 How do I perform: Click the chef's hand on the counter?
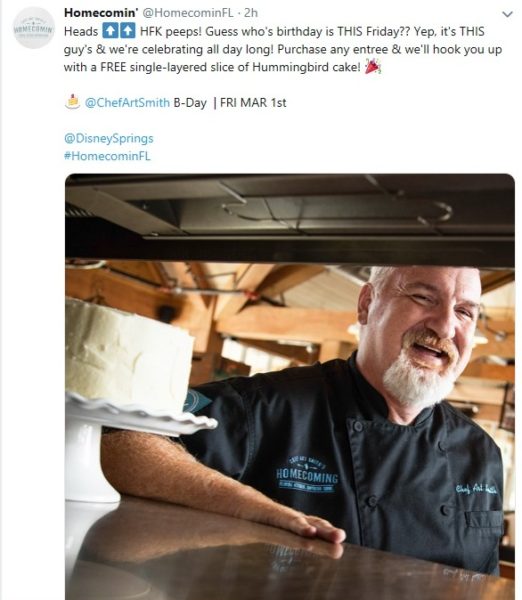click(317, 528)
